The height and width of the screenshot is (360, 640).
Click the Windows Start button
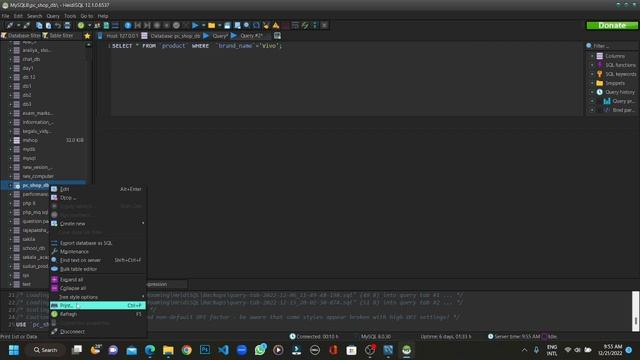point(14,350)
